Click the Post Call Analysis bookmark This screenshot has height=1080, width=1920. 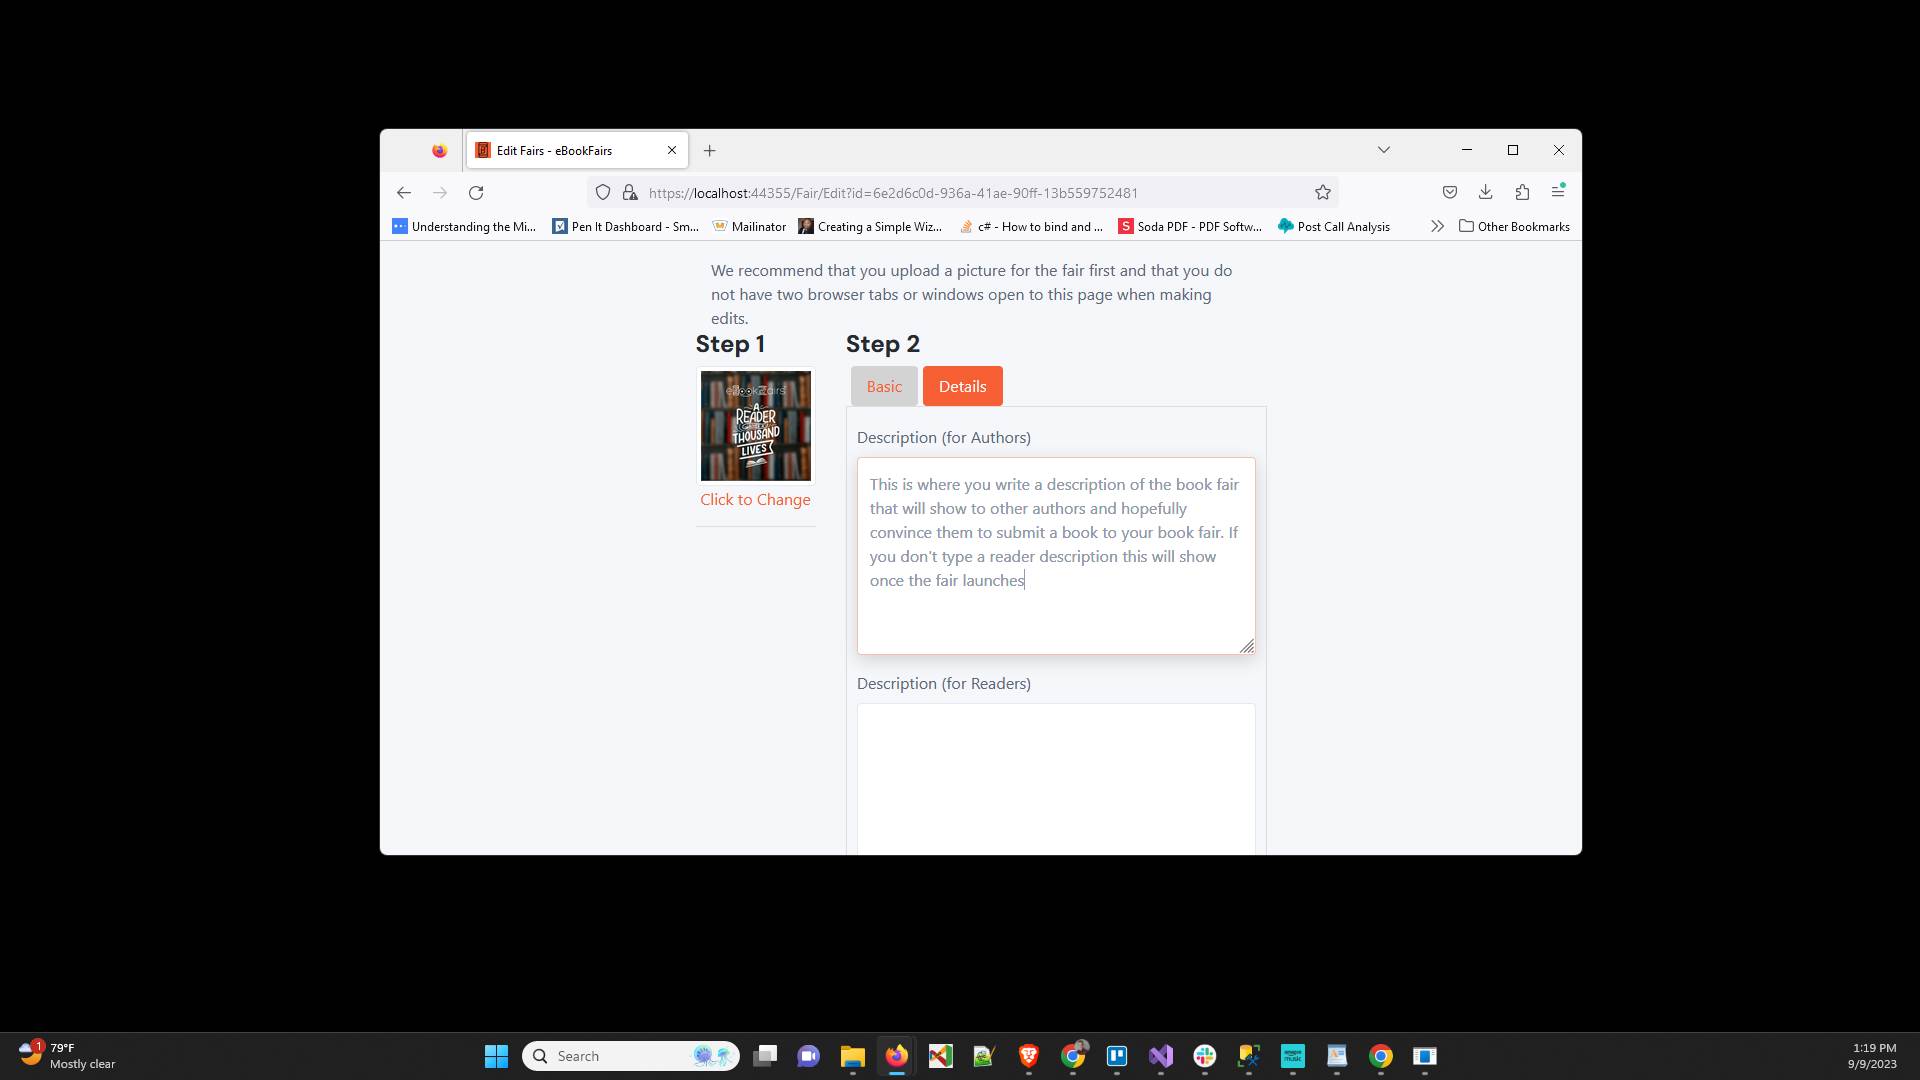(1334, 226)
